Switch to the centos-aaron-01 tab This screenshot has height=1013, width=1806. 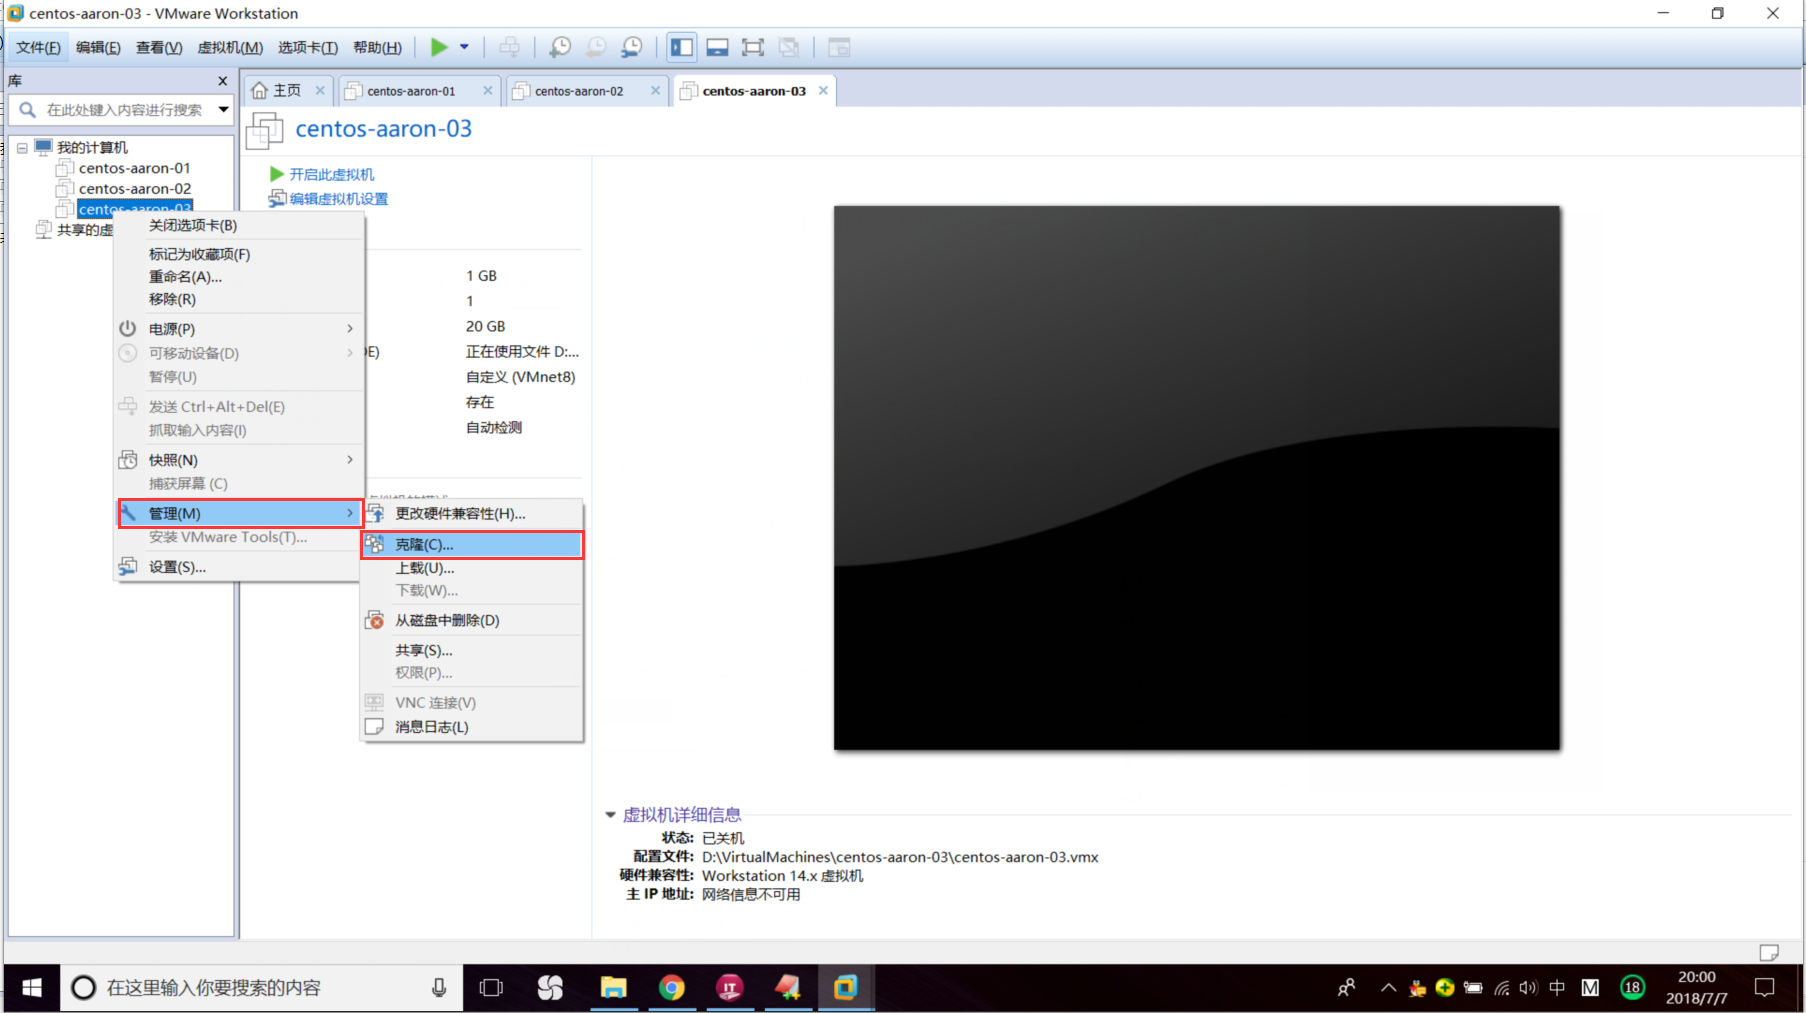tap(410, 91)
